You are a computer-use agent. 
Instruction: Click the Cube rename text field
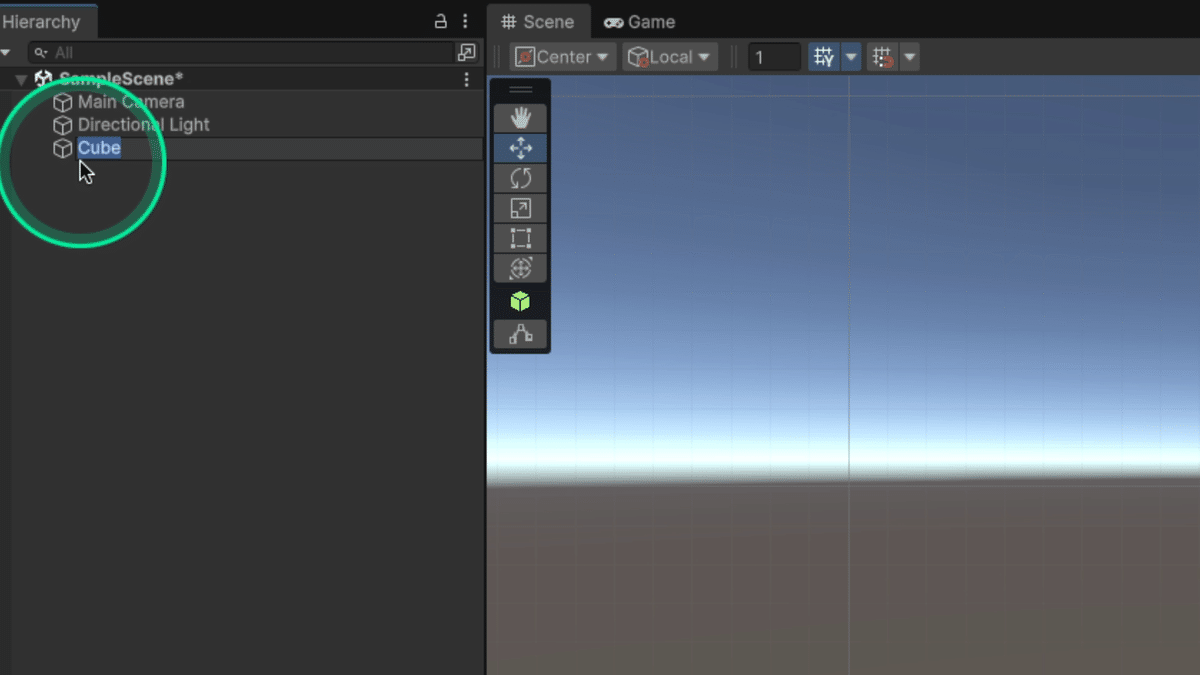pos(279,148)
